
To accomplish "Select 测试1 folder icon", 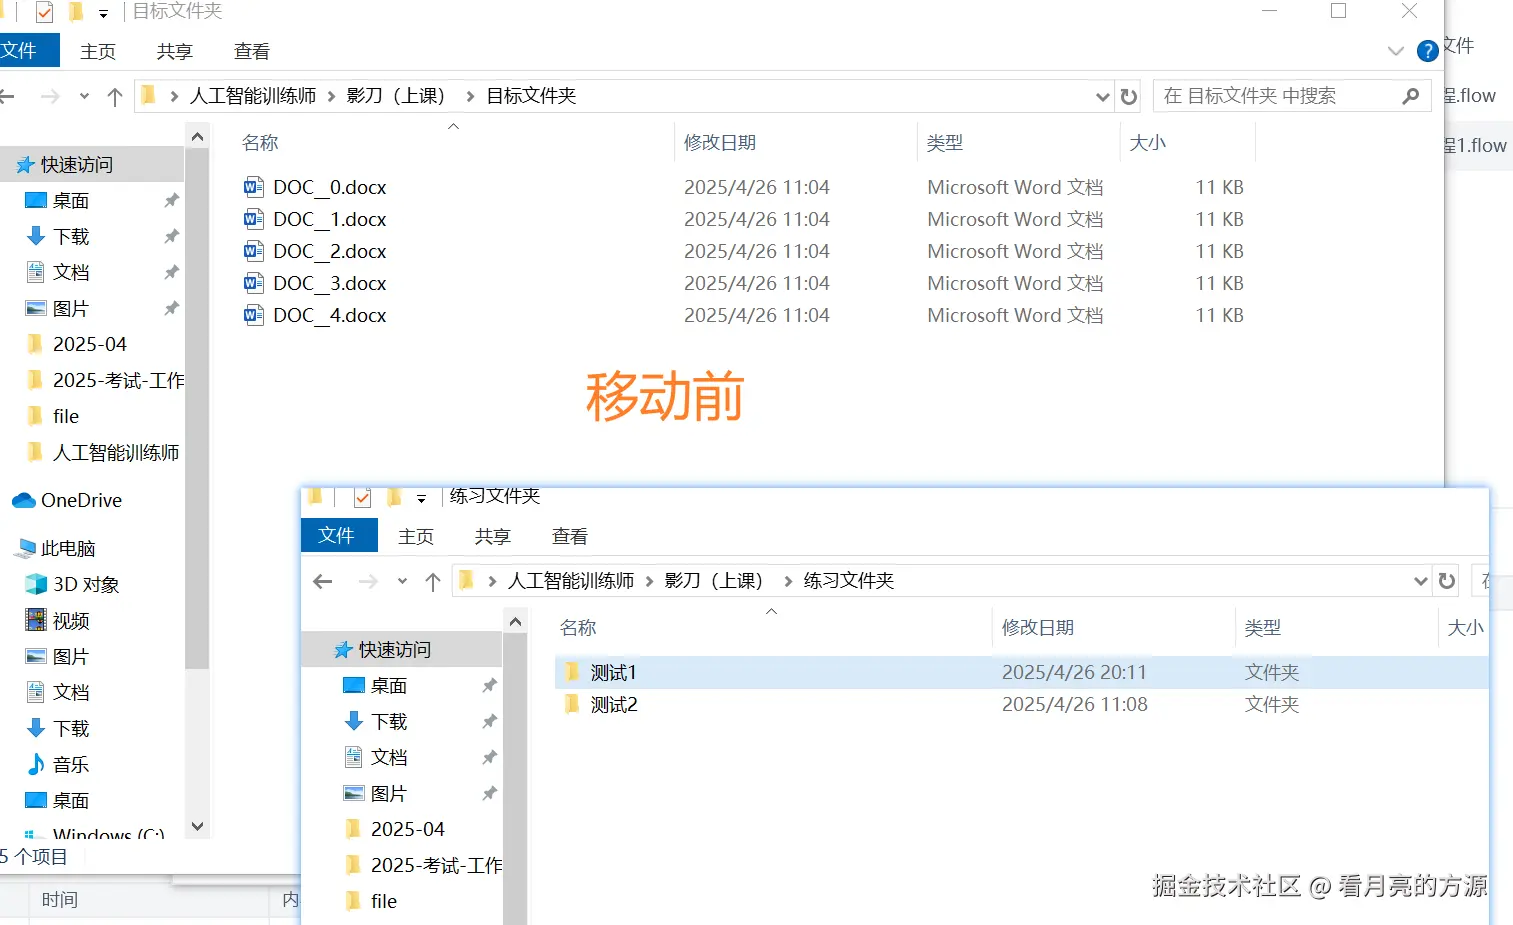I will (x=572, y=672).
